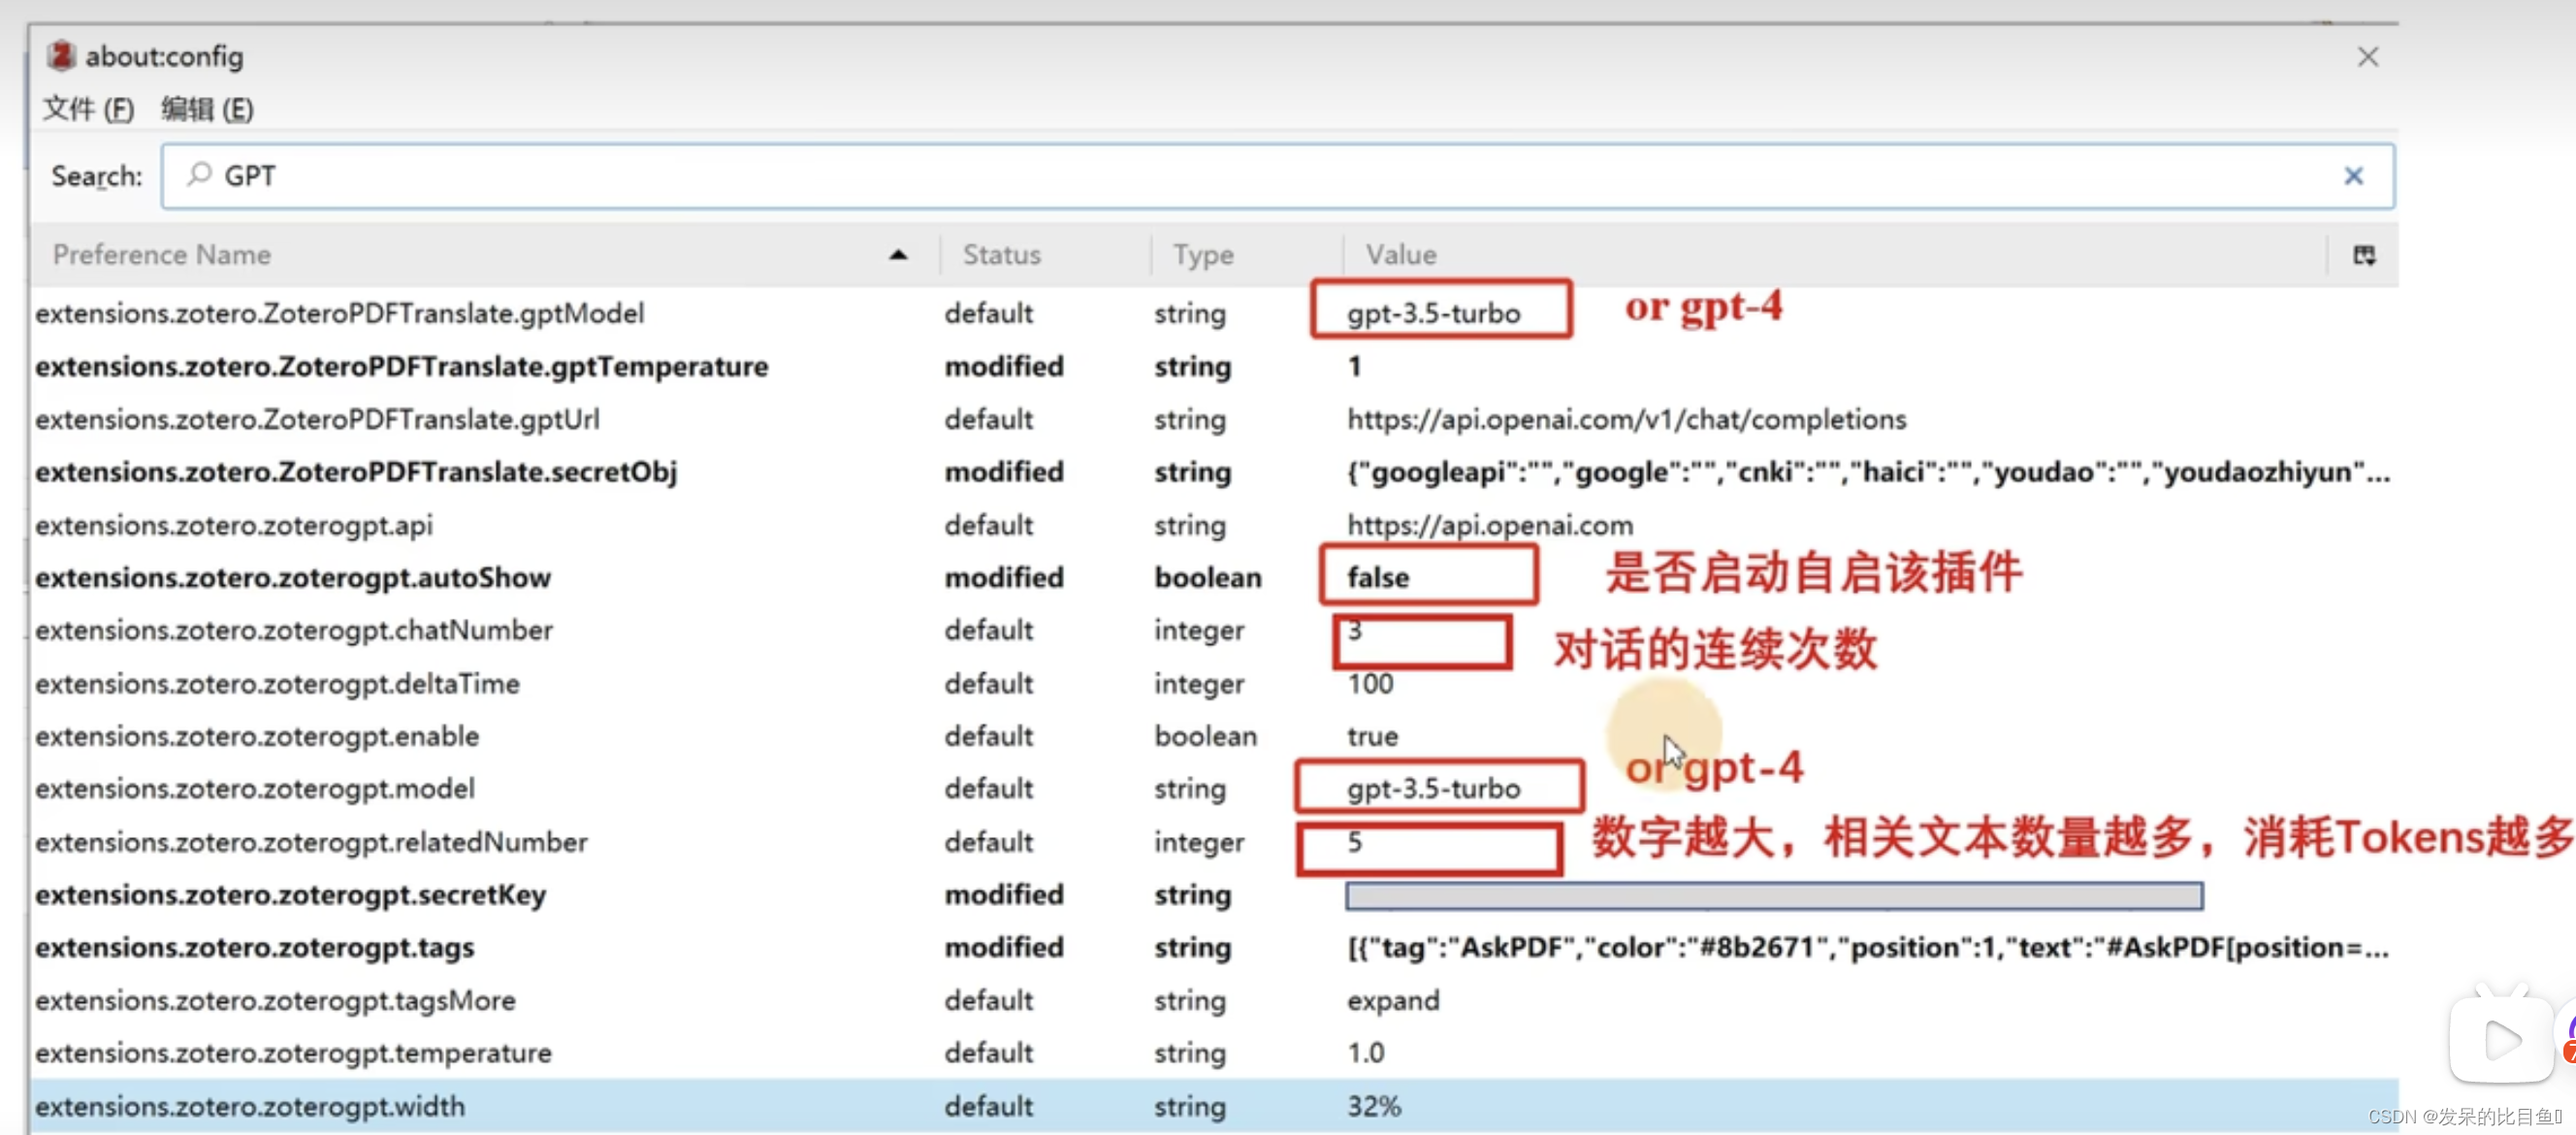
Task: Open the 文件 (F) menu
Action: [x=88, y=108]
